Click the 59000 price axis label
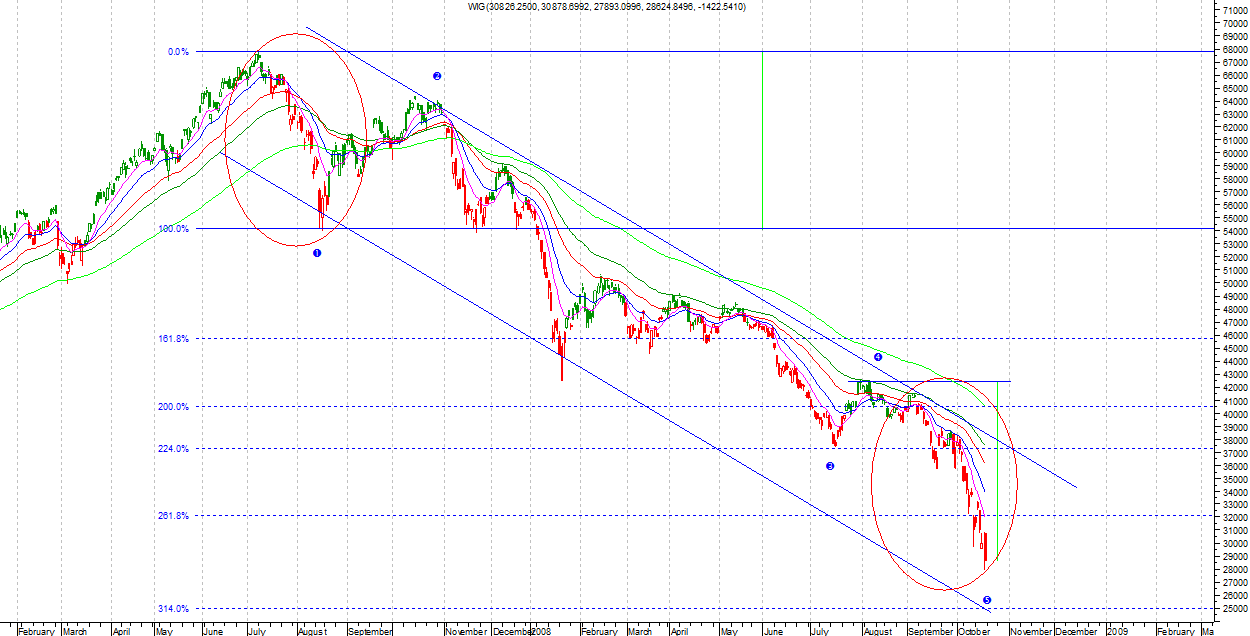Screen dimensions: 1250x636 click(1233, 166)
